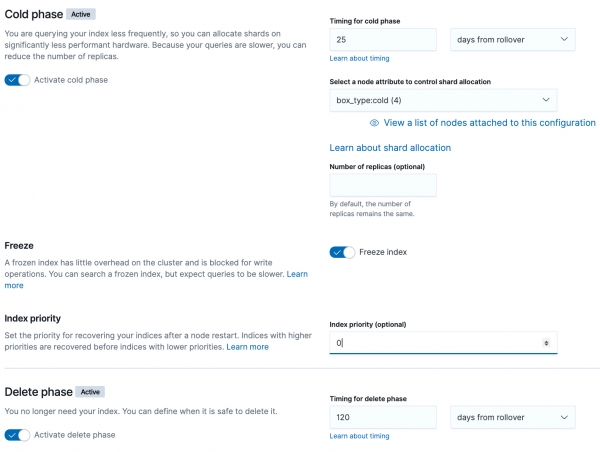Click the eye icon beside view nodes link
Image resolution: width=600 pixels, height=452 pixels.
pyautogui.click(x=374, y=123)
